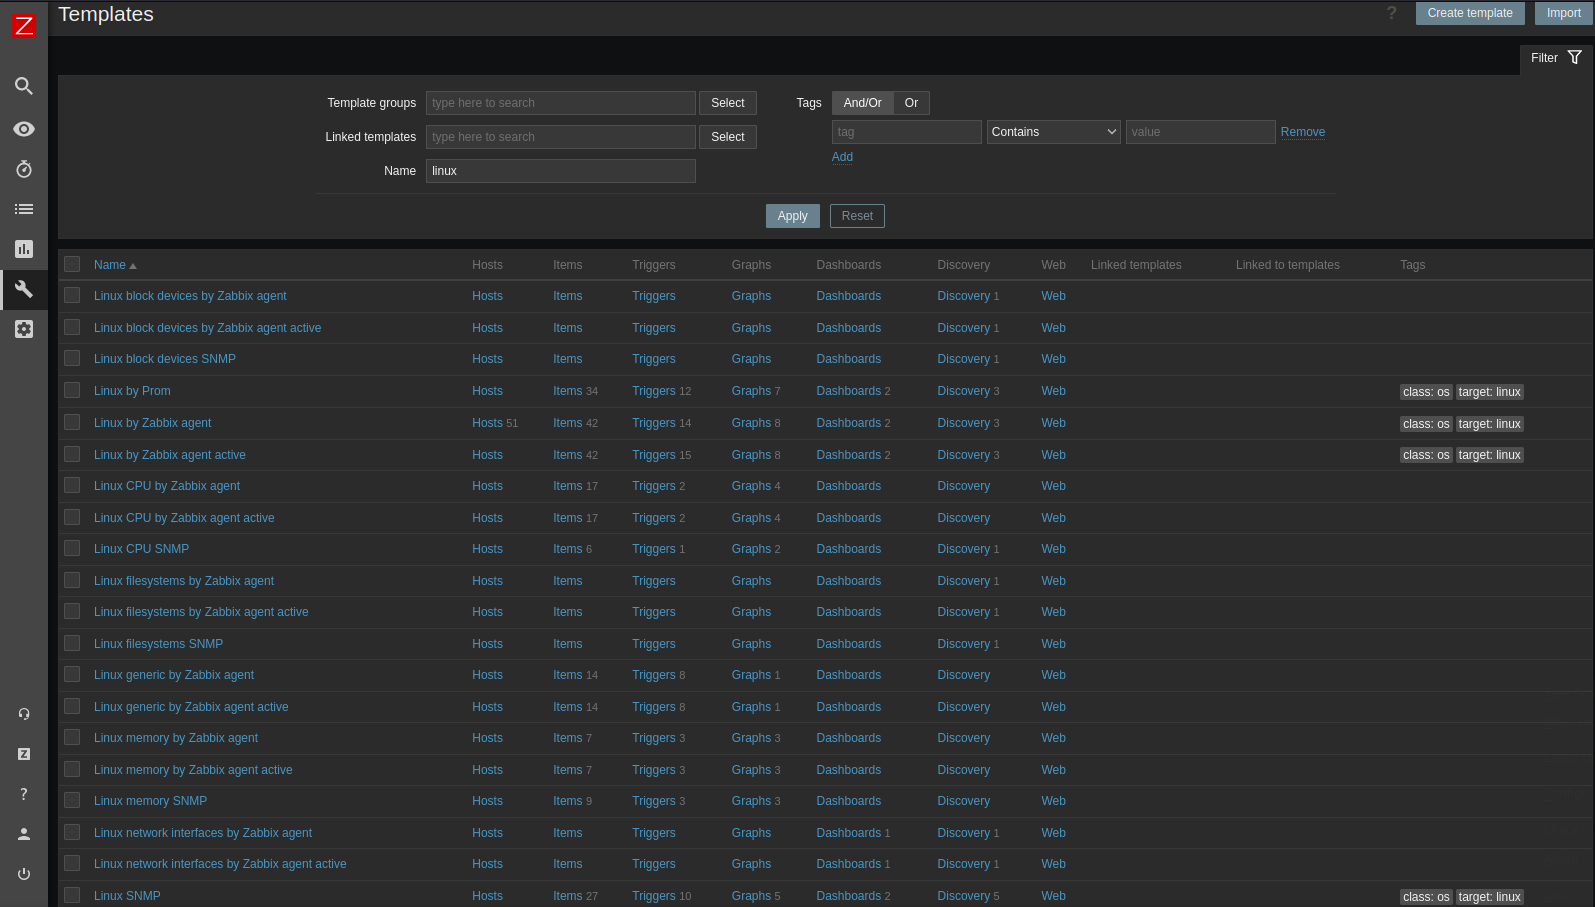Open Items 34 for Linux by Prom

point(575,391)
